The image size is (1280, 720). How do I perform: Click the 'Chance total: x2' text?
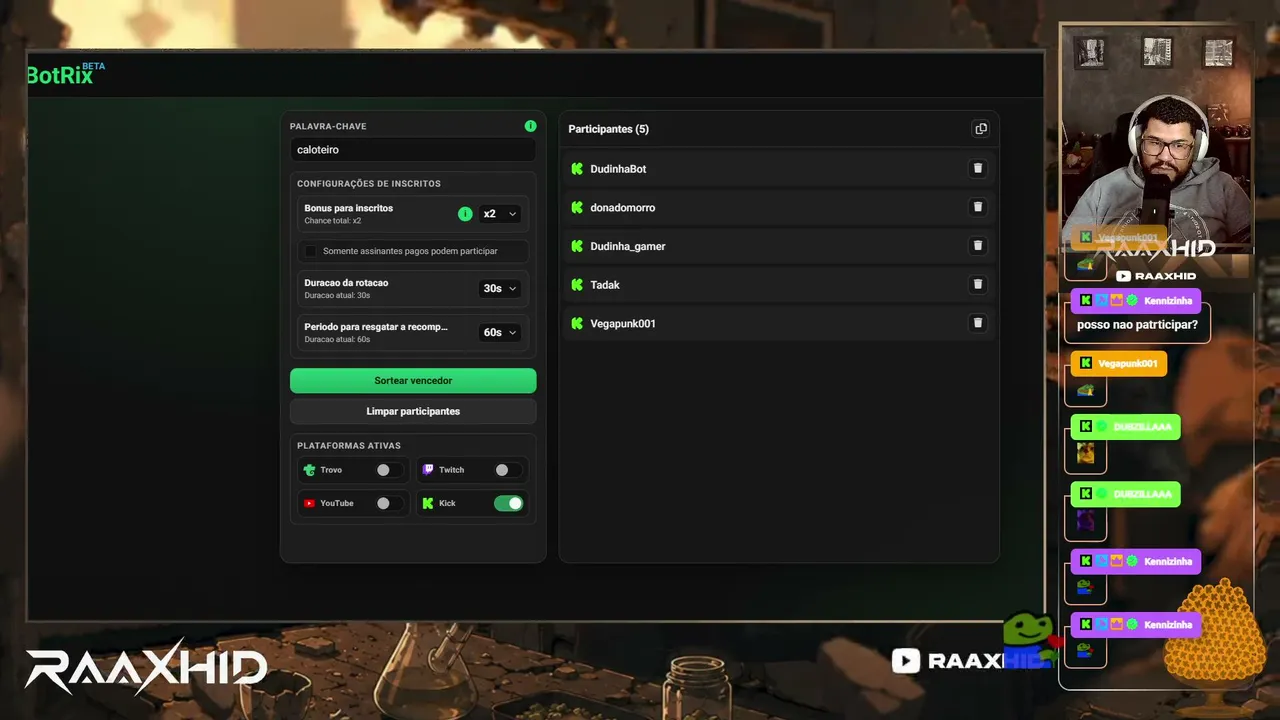(x=333, y=221)
